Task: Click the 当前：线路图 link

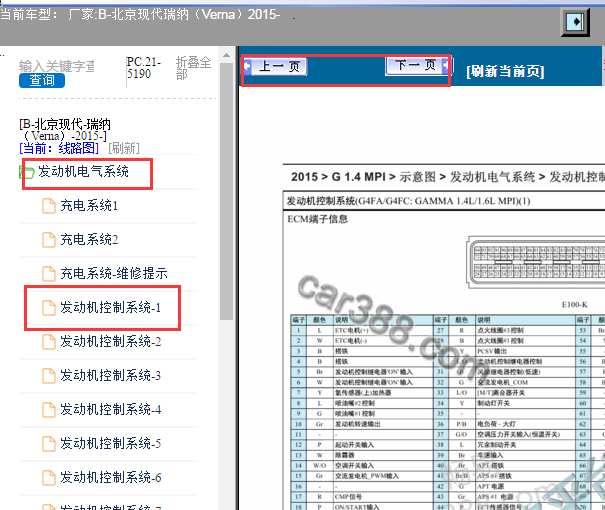Action: (59, 148)
